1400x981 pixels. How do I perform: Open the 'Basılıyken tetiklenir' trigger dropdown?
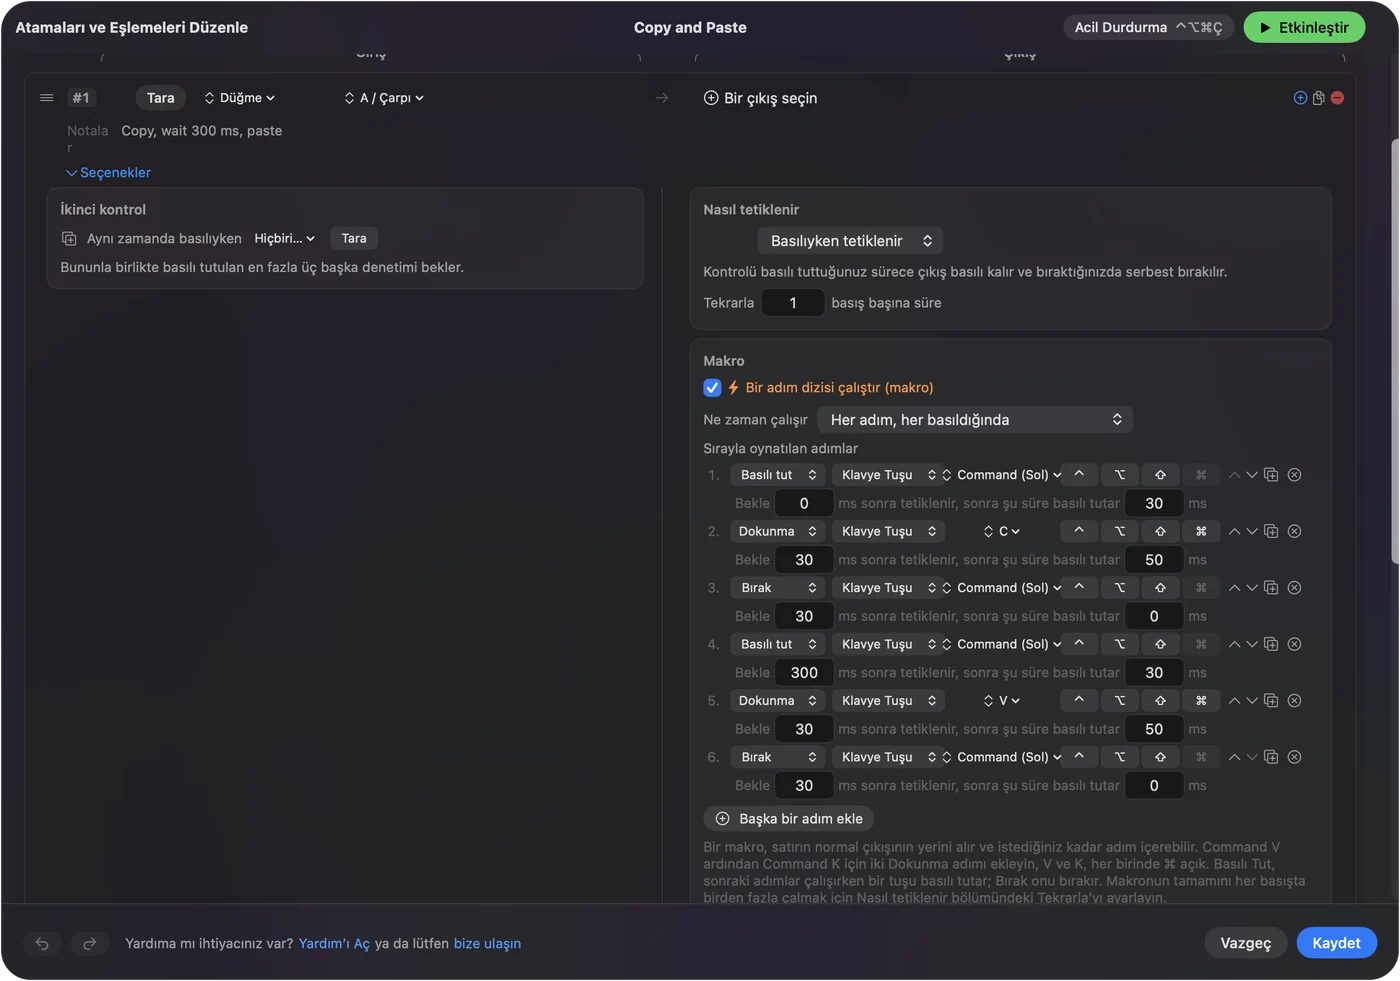(850, 241)
